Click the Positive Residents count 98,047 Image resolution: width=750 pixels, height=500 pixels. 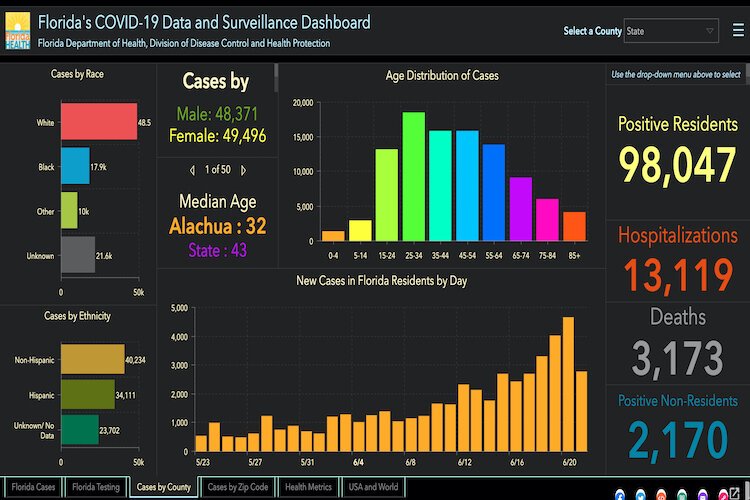[x=677, y=166]
